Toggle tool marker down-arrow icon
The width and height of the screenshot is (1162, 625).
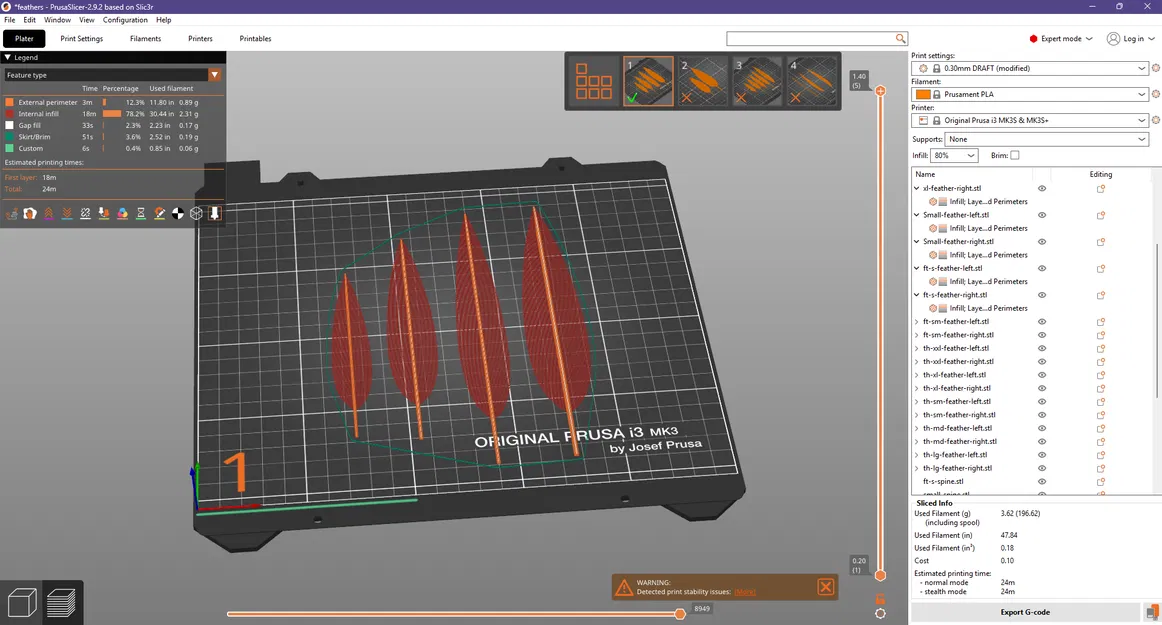[215, 214]
